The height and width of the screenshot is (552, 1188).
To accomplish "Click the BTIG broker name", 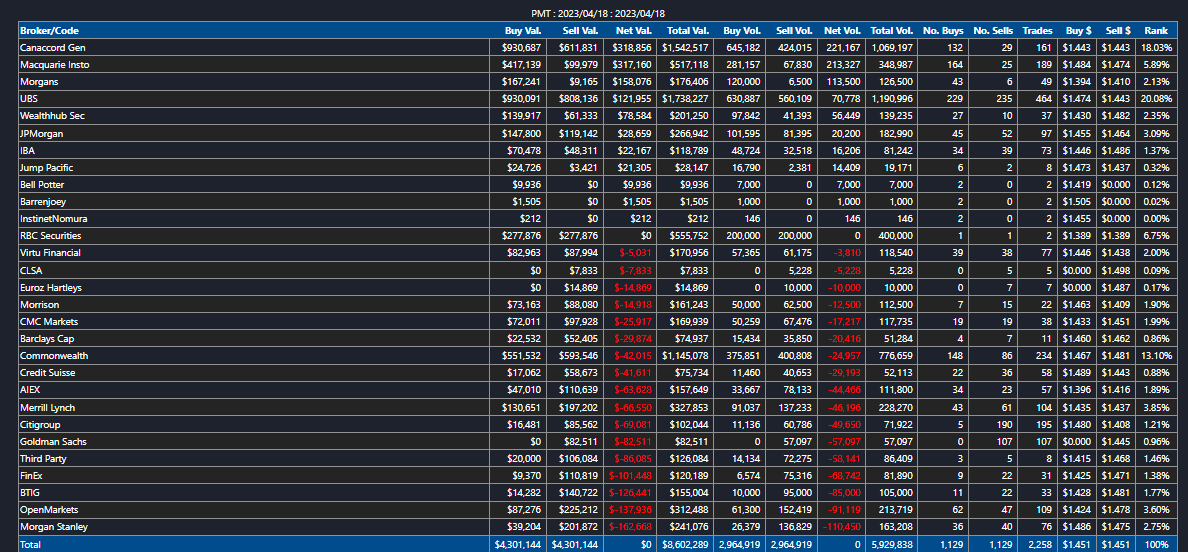I will (x=30, y=493).
